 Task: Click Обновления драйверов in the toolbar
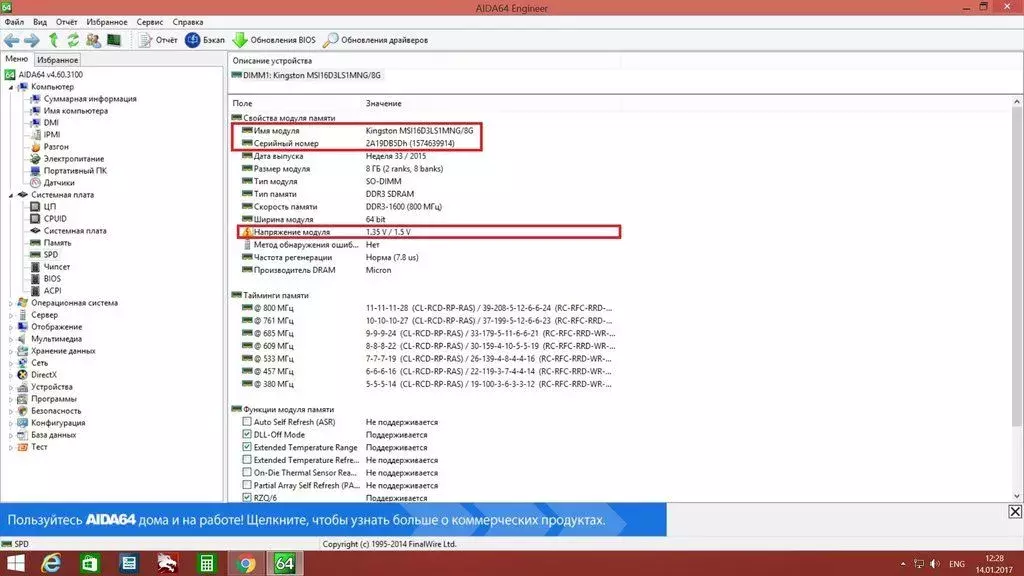coord(376,40)
